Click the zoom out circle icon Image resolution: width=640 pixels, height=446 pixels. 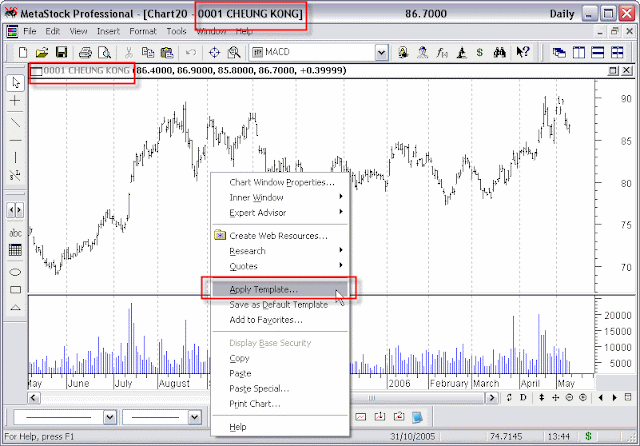tap(569, 397)
